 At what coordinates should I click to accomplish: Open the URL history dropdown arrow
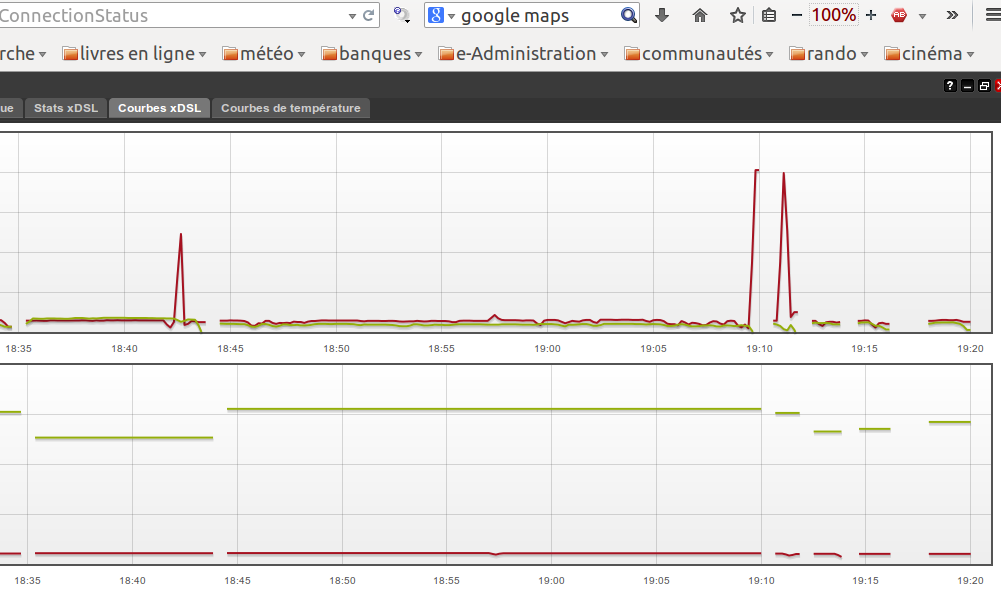click(352, 16)
